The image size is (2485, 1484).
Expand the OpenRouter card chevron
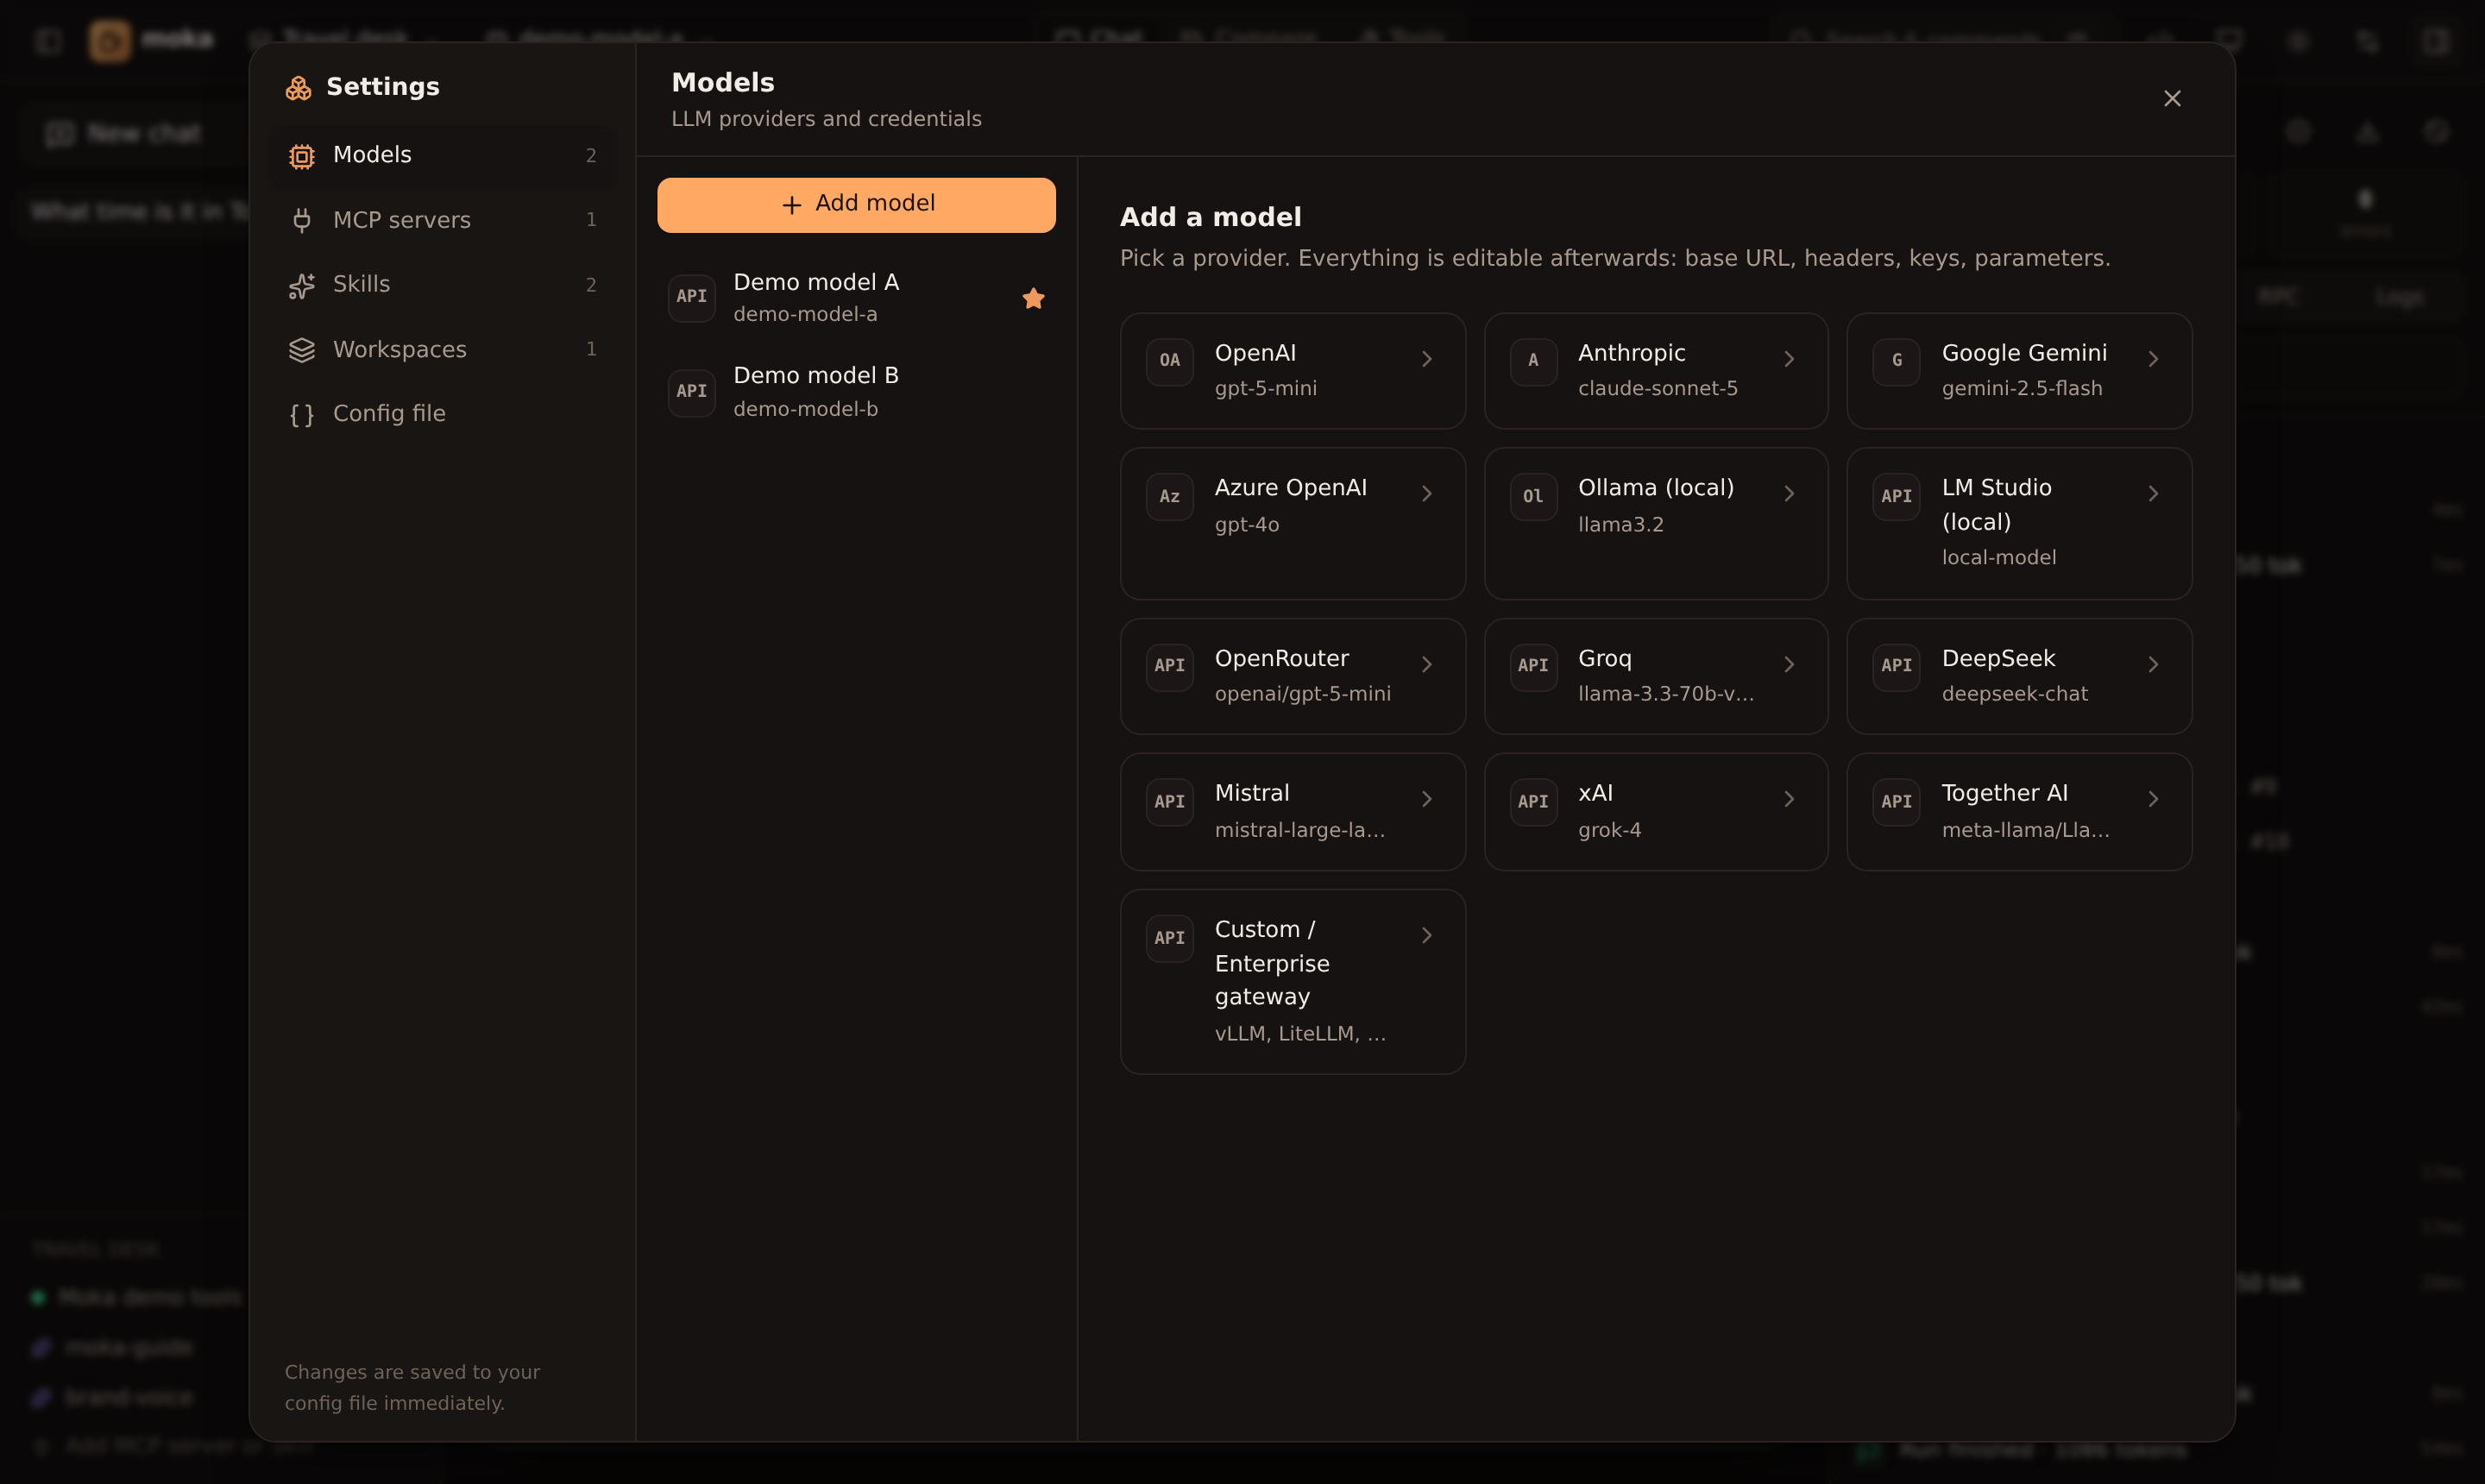pos(1427,665)
